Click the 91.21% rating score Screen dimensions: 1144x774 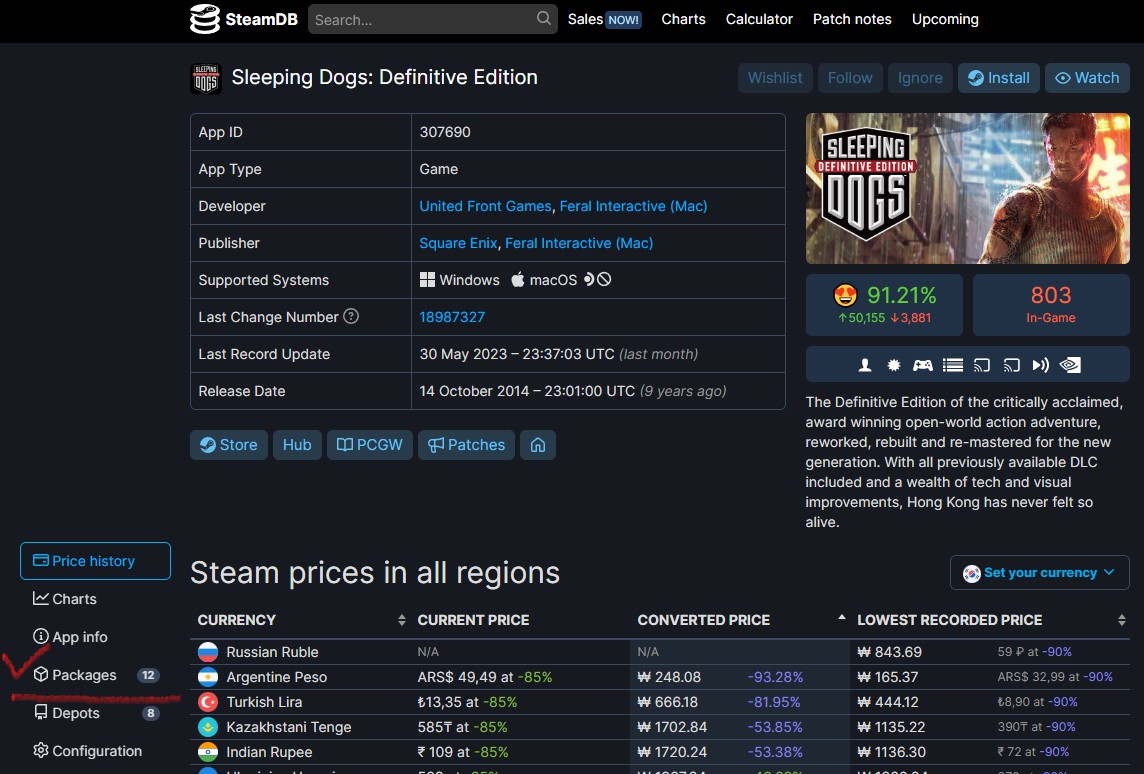901,295
